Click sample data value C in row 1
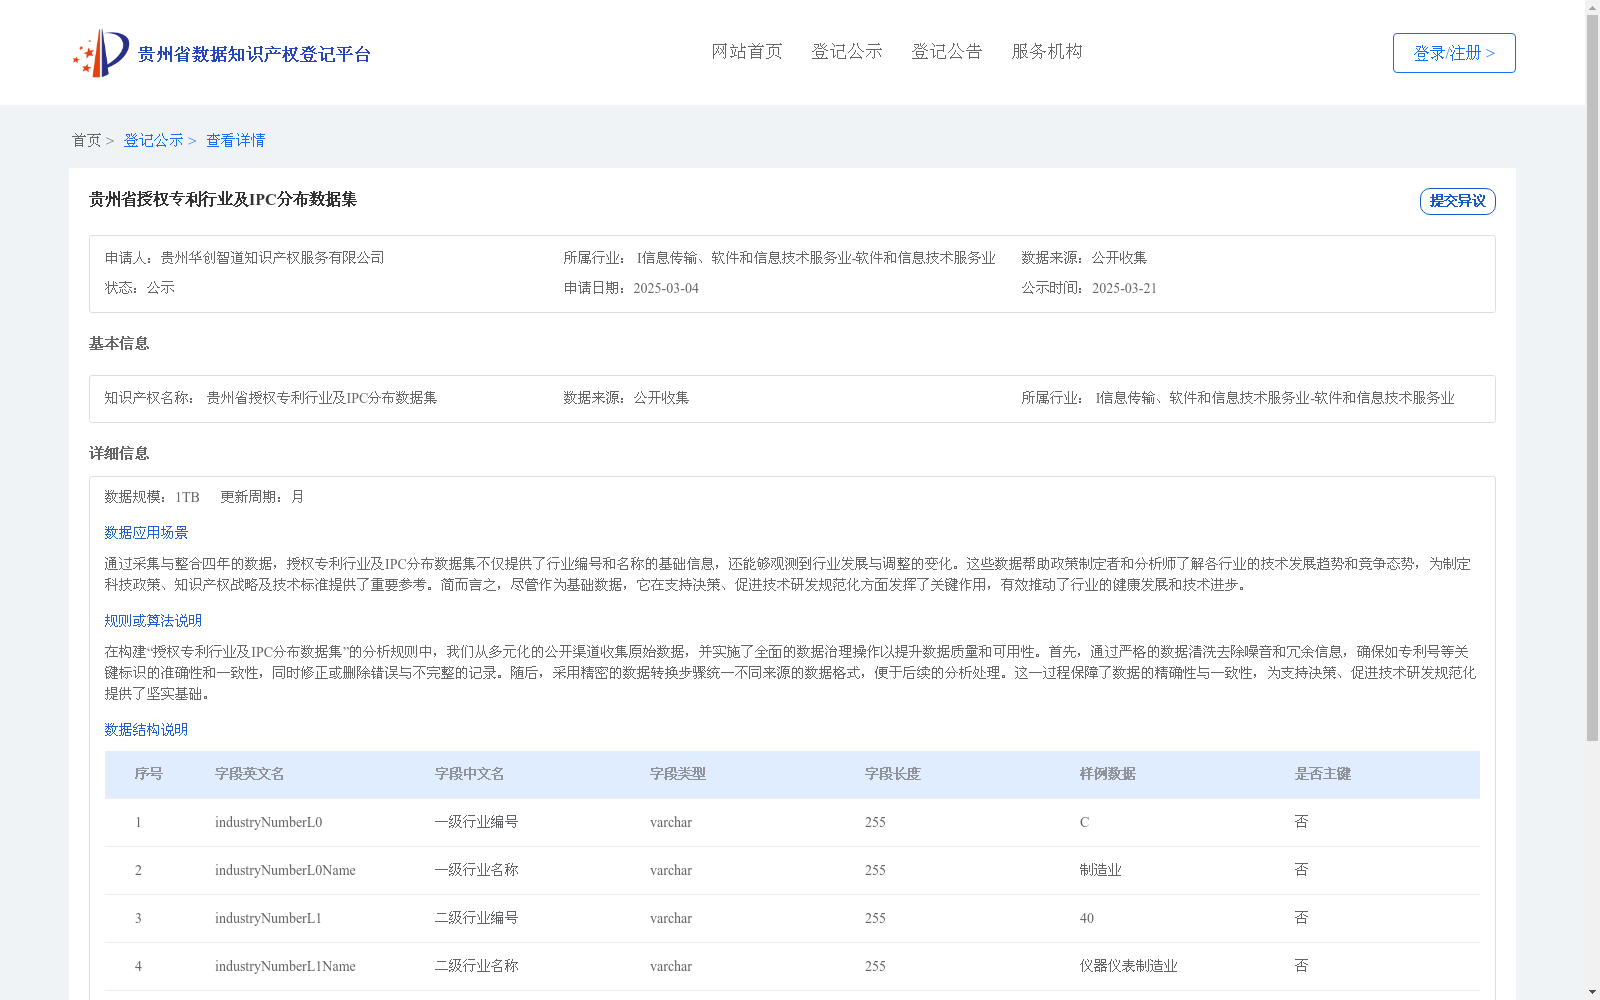 tap(1084, 822)
